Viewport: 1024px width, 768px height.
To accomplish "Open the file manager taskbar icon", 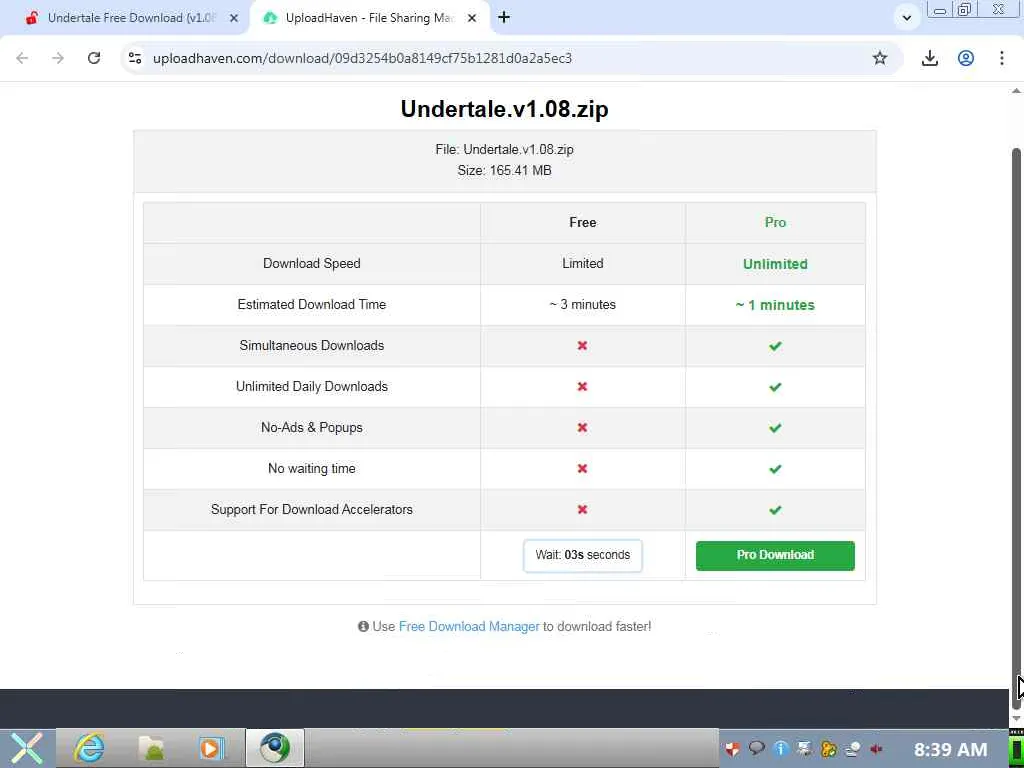I will (x=152, y=748).
